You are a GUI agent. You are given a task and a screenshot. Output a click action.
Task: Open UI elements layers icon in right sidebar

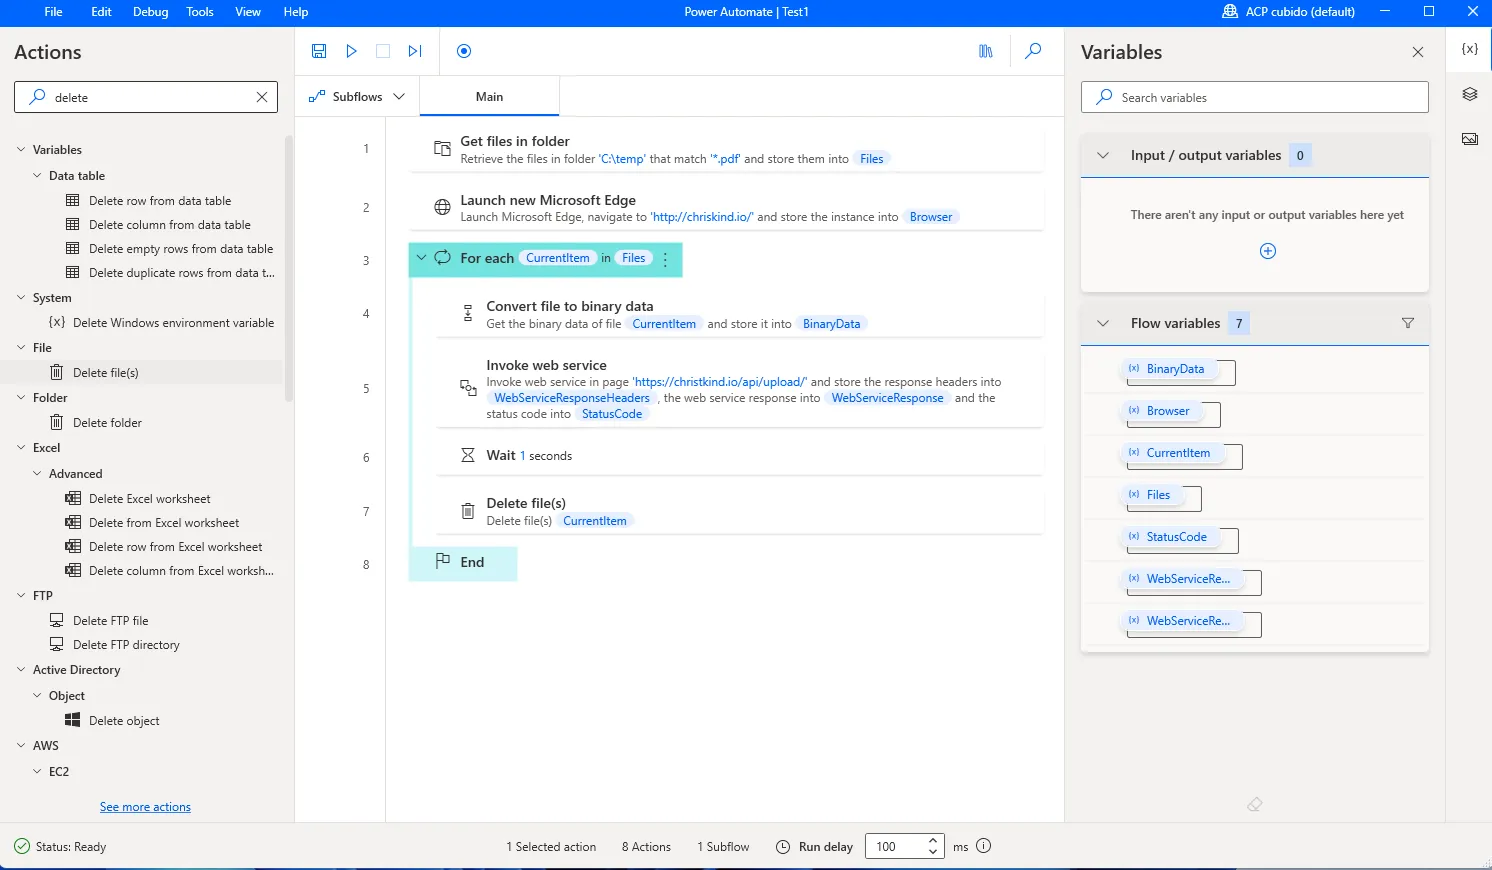pyautogui.click(x=1469, y=94)
